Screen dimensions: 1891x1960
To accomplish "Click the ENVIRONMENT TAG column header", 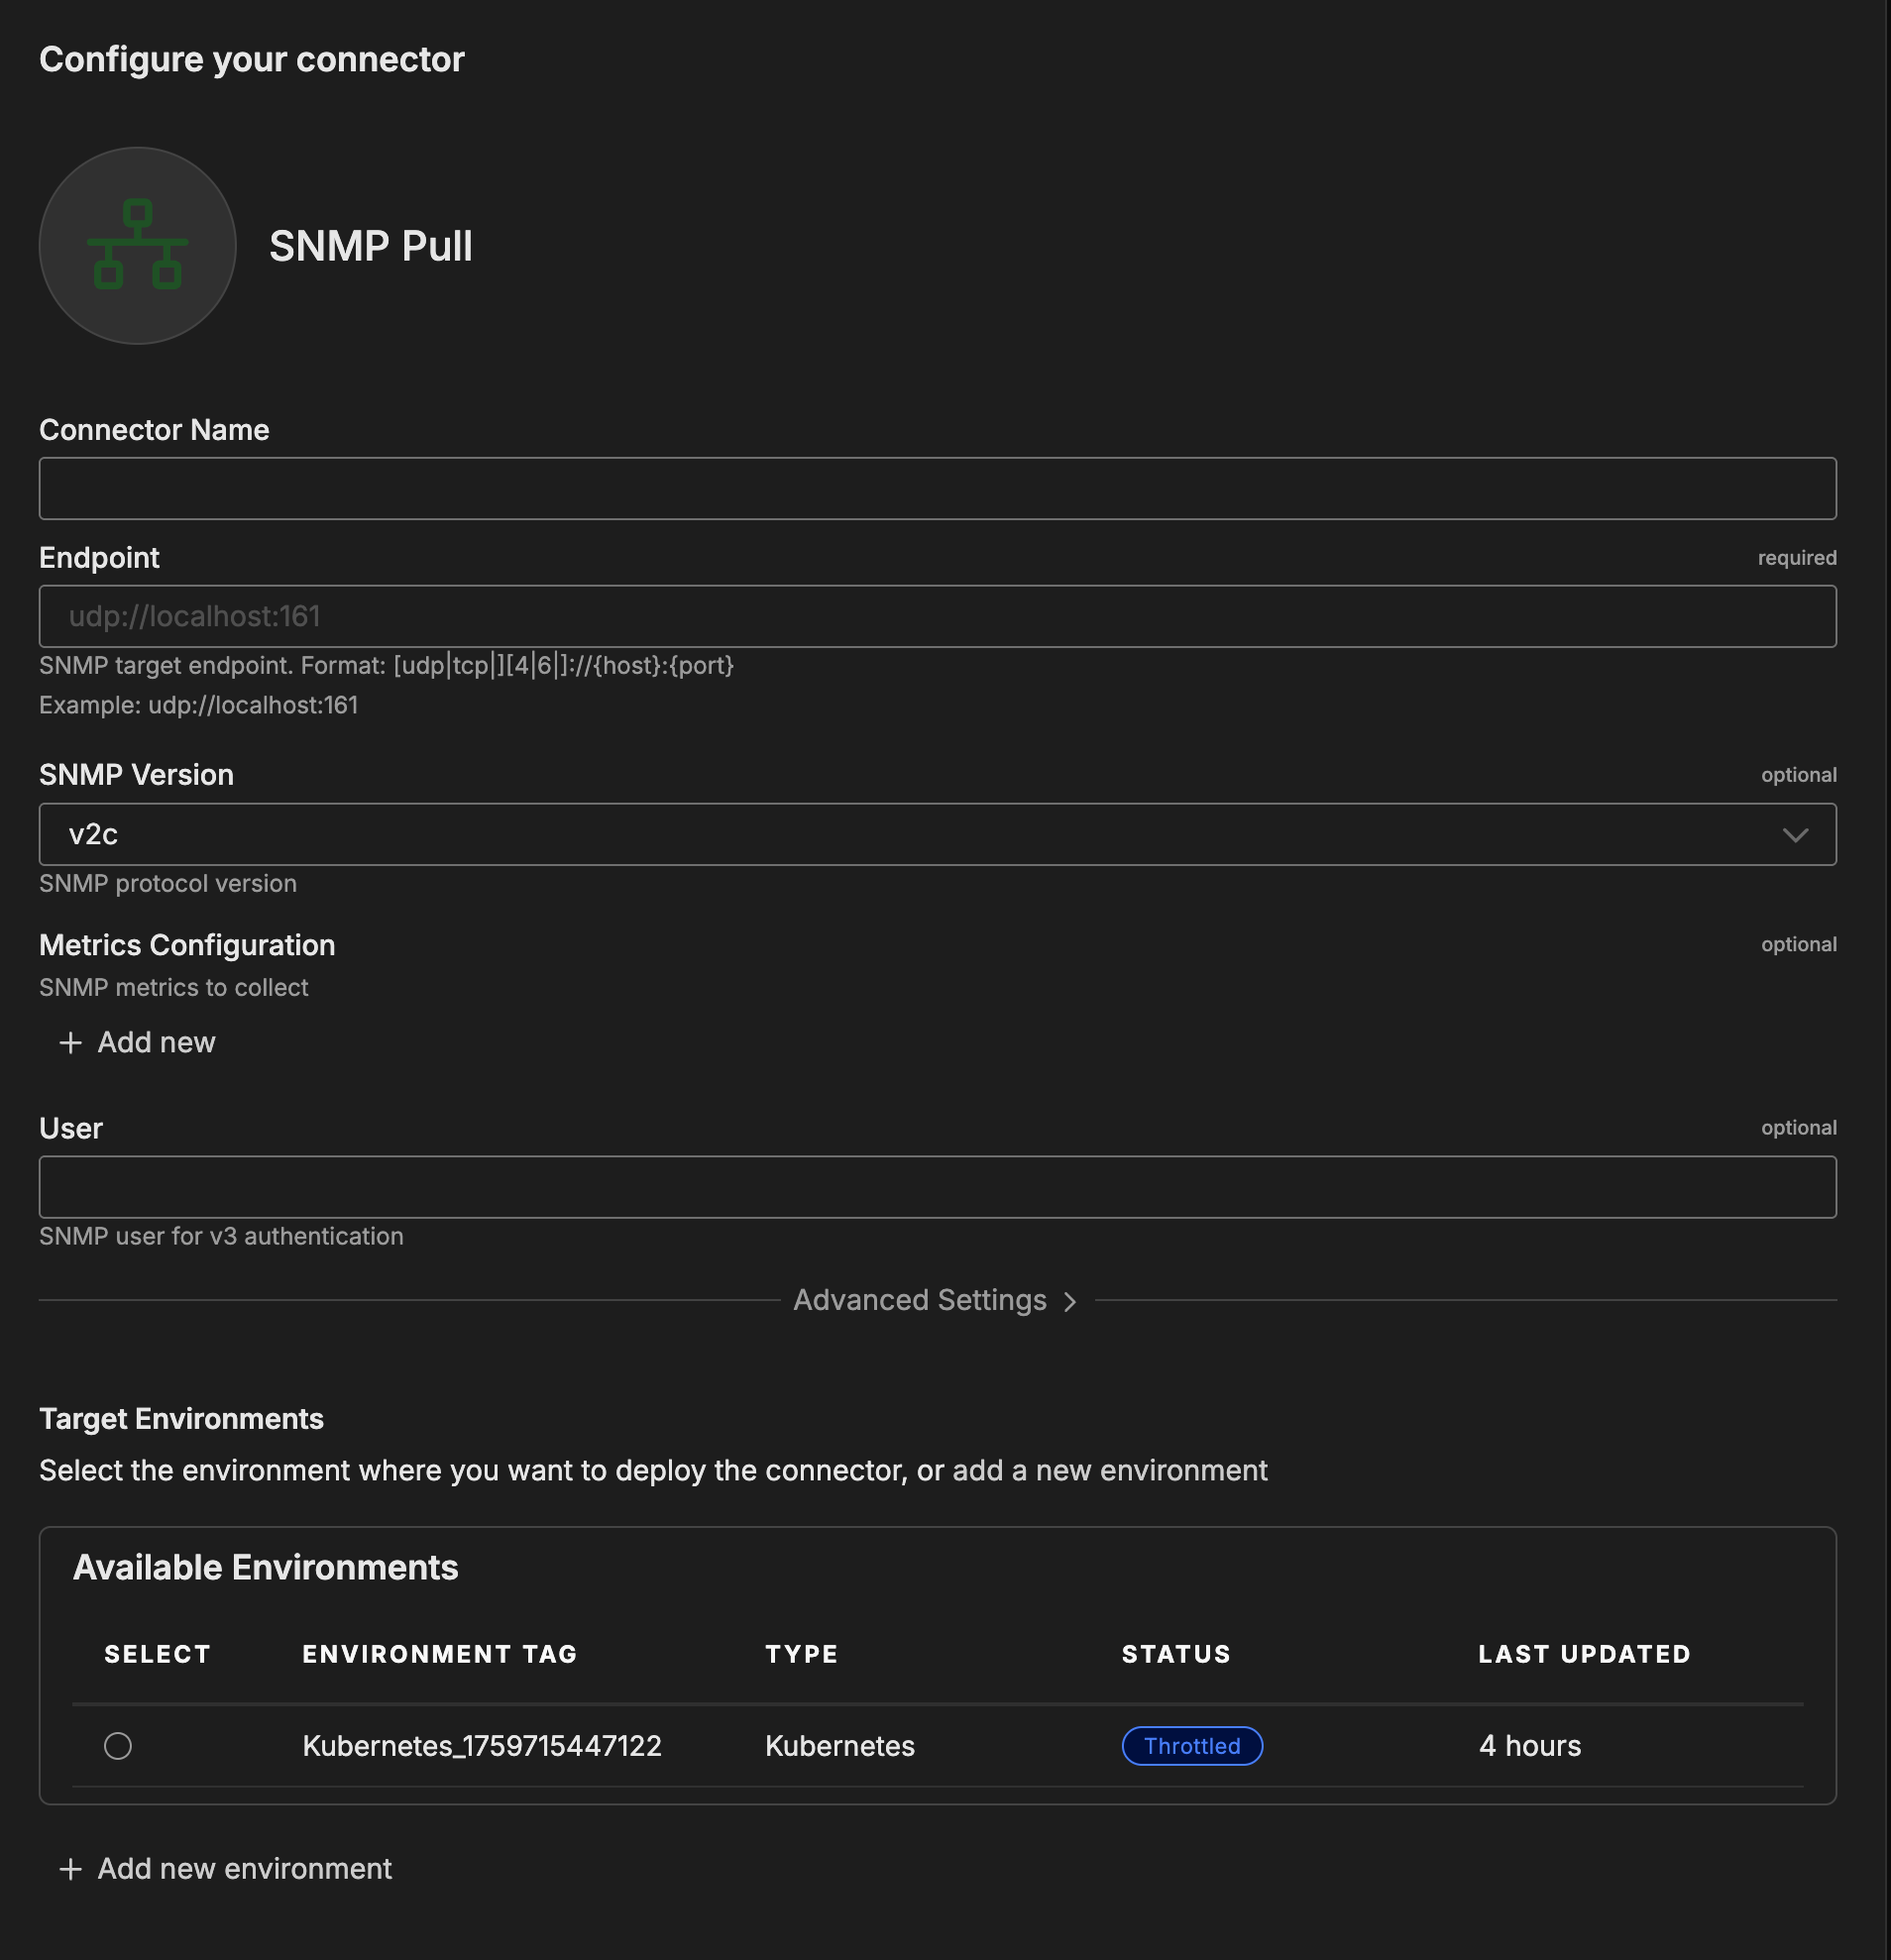I will tap(440, 1654).
